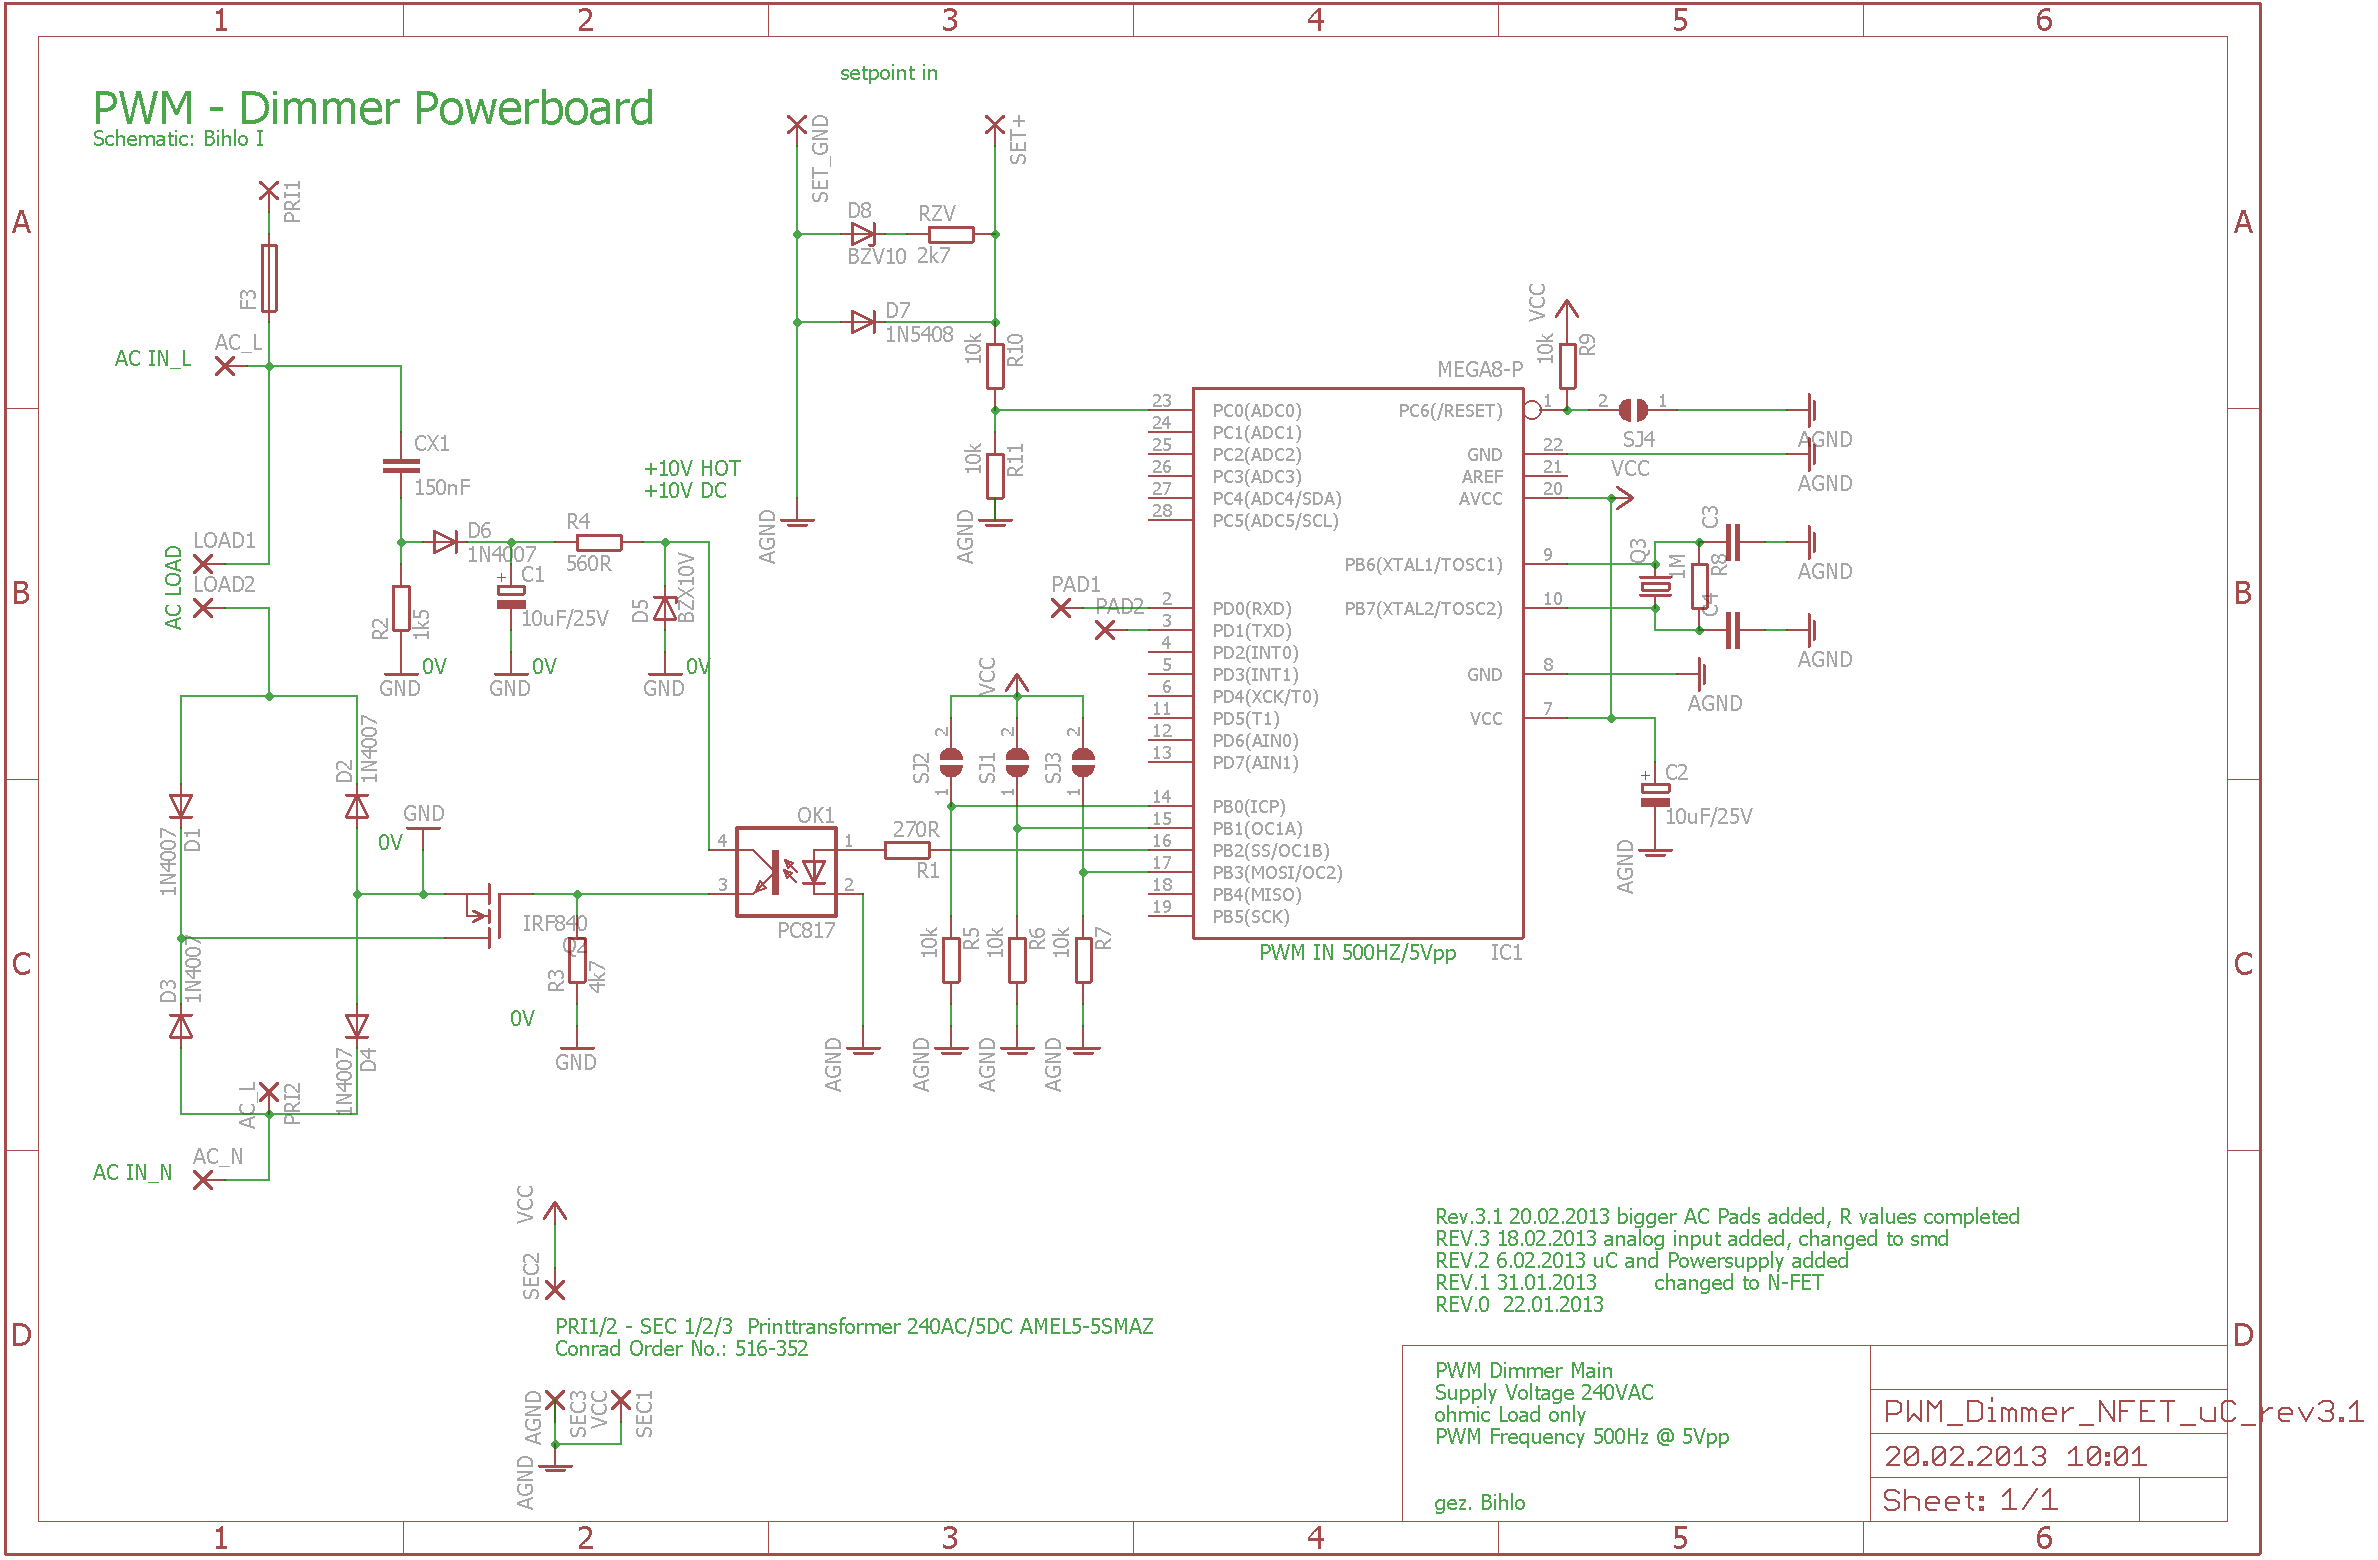This screenshot has width=2378, height=1560.
Task: Select the CX1 150nF capacitor symbol
Action: point(401,465)
